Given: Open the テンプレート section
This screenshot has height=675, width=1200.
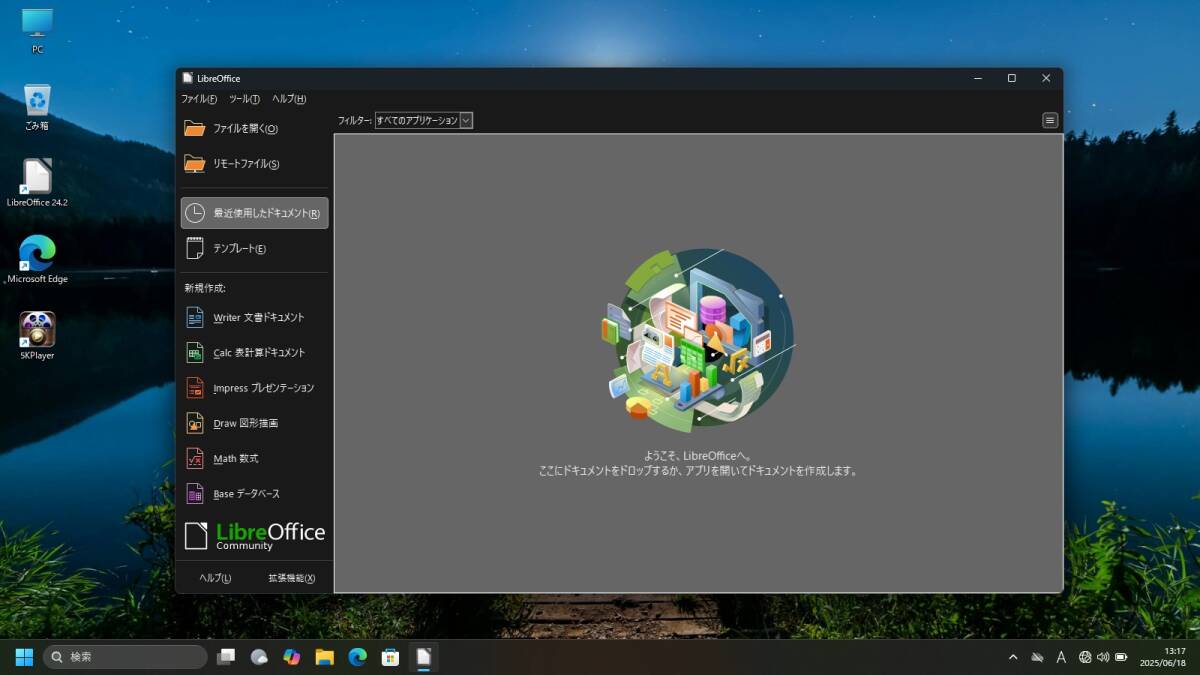Looking at the screenshot, I should click(x=254, y=249).
